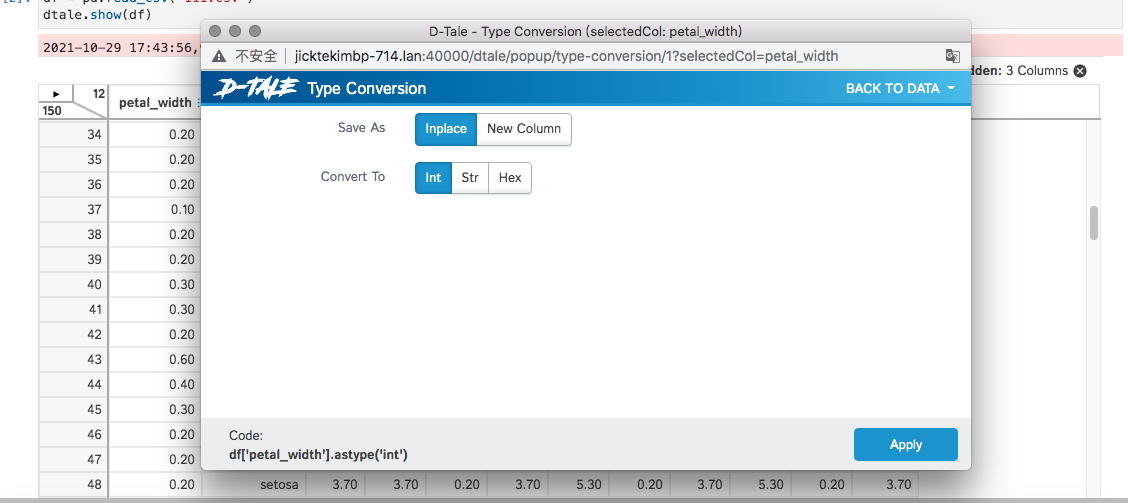
Task: Click the 0.10 petal_width value in row 37
Action: pyautogui.click(x=183, y=209)
